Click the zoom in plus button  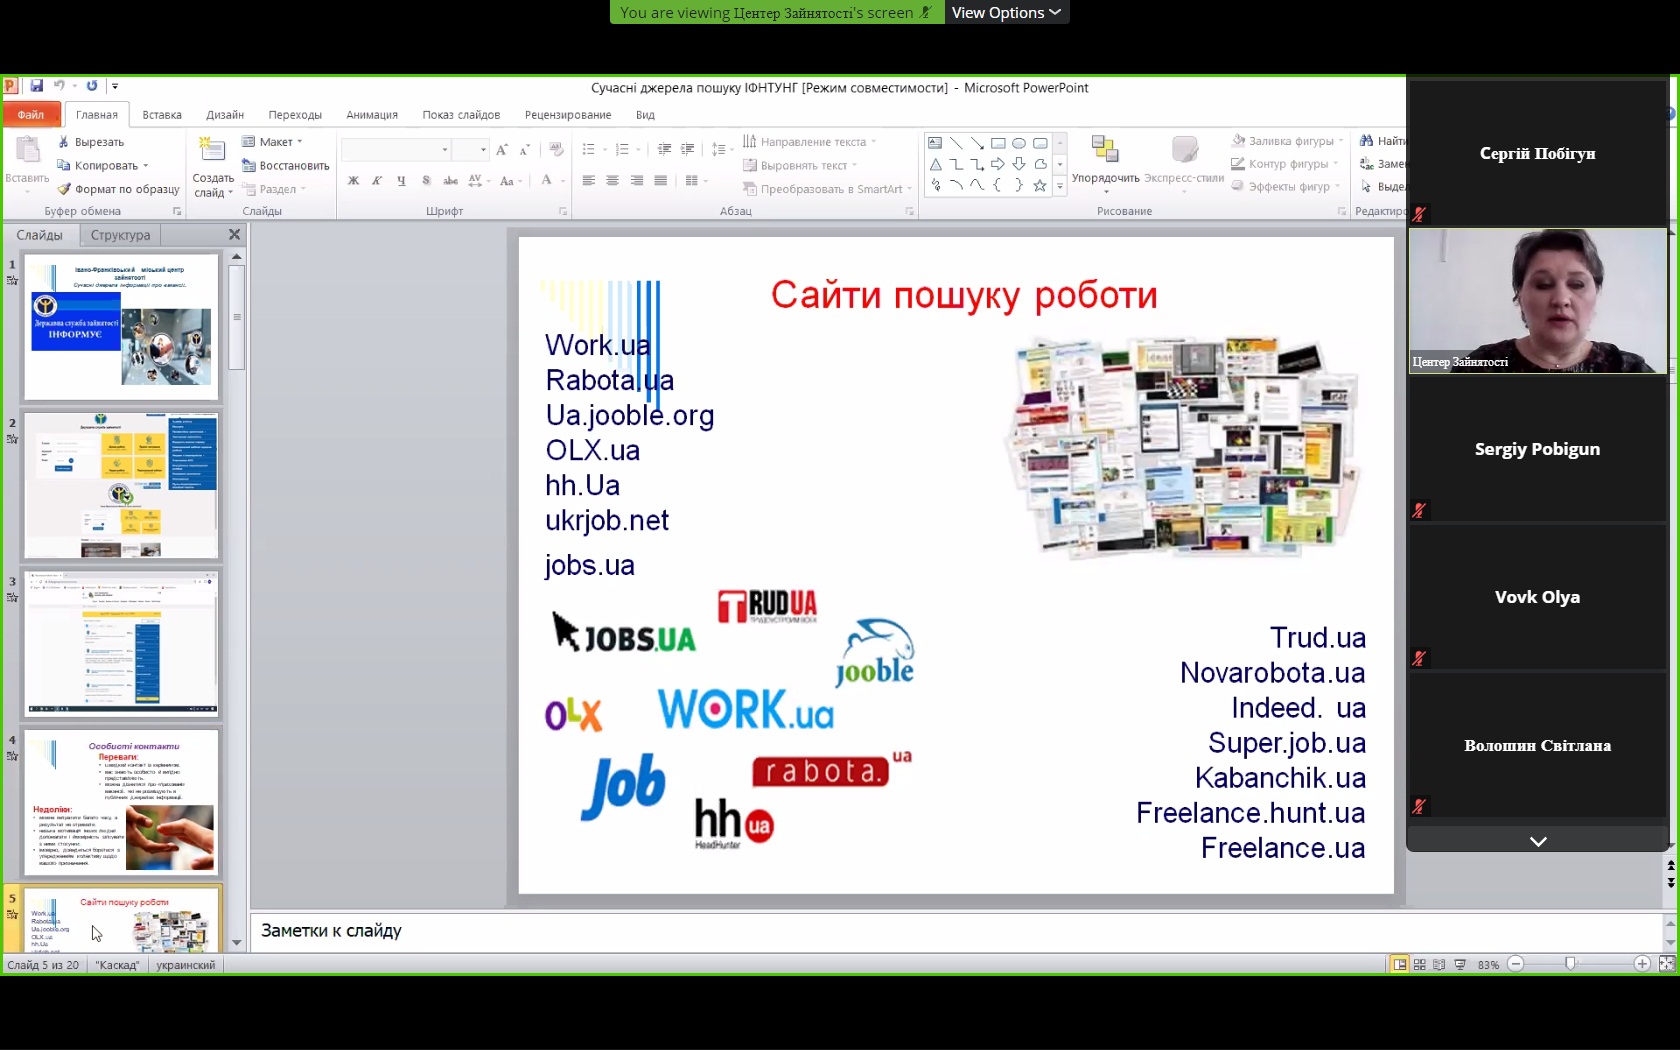point(1642,964)
